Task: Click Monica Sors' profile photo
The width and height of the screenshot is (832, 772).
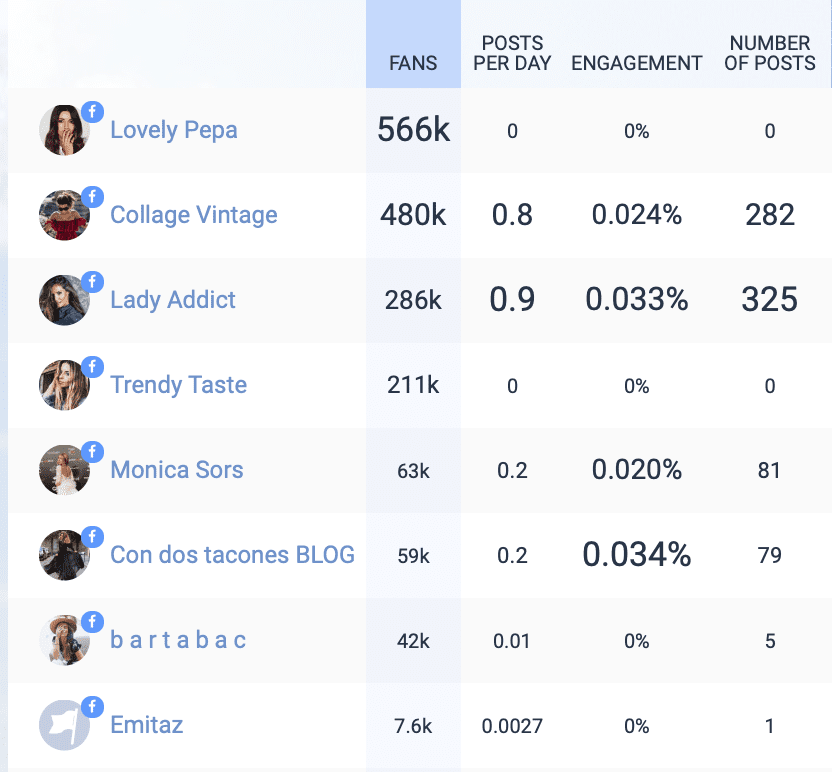Action: (63, 471)
